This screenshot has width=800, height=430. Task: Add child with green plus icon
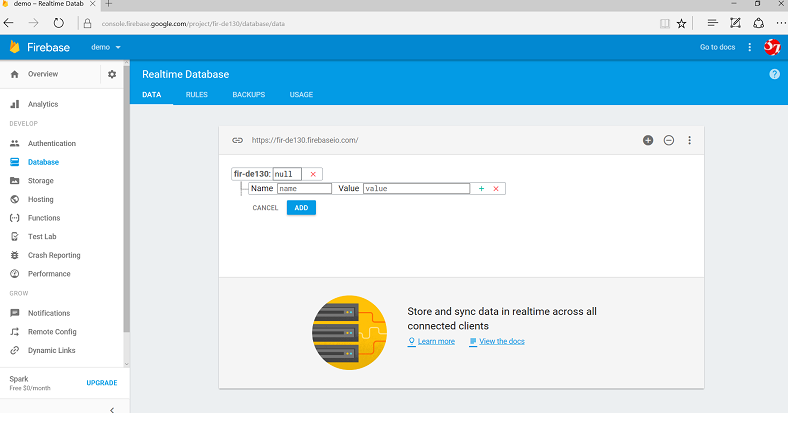click(481, 189)
